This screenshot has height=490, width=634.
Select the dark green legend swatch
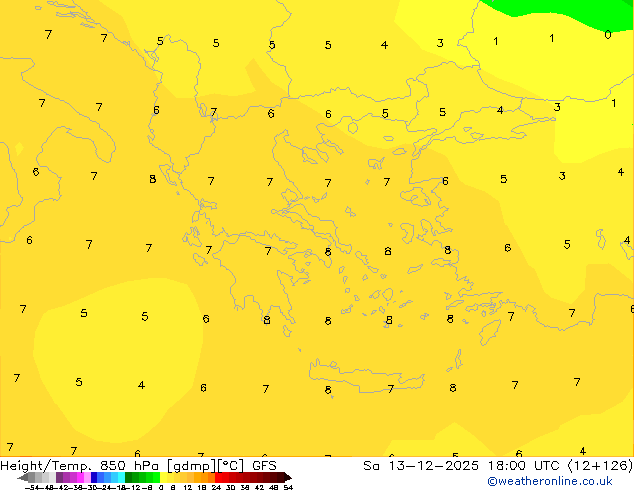[129, 478]
